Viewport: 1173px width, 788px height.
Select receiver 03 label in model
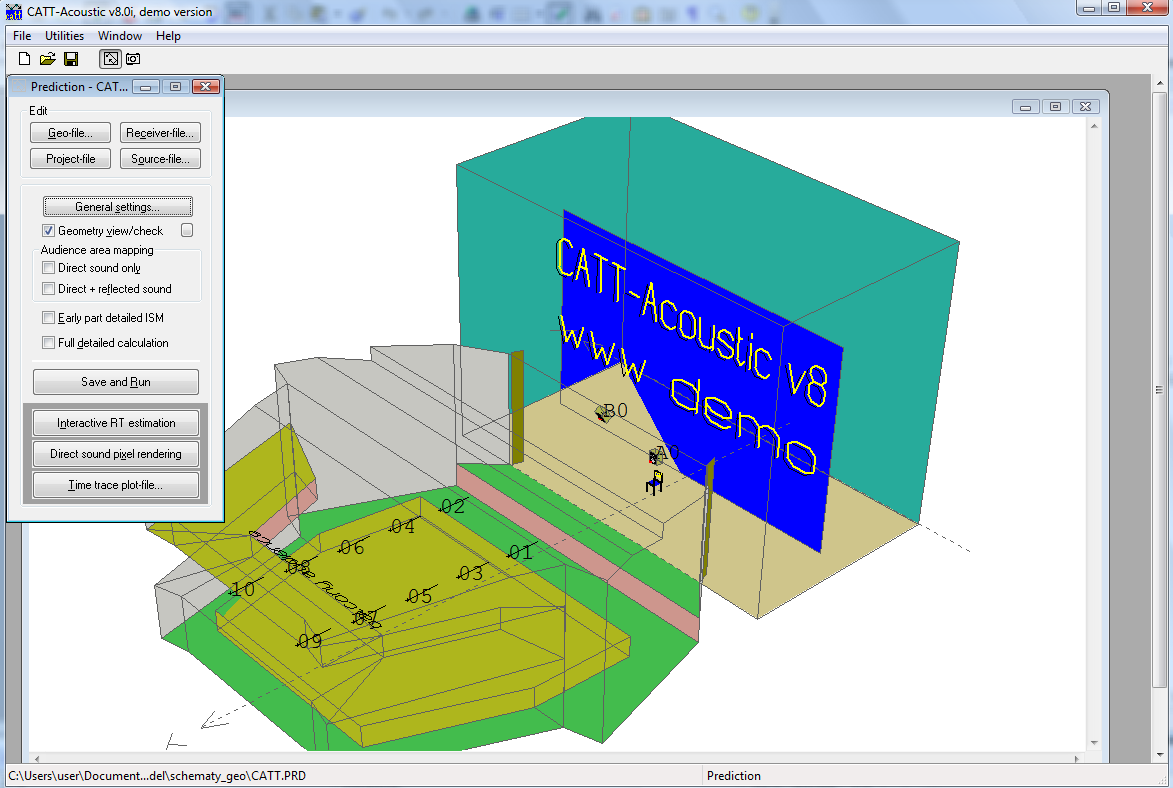(471, 574)
